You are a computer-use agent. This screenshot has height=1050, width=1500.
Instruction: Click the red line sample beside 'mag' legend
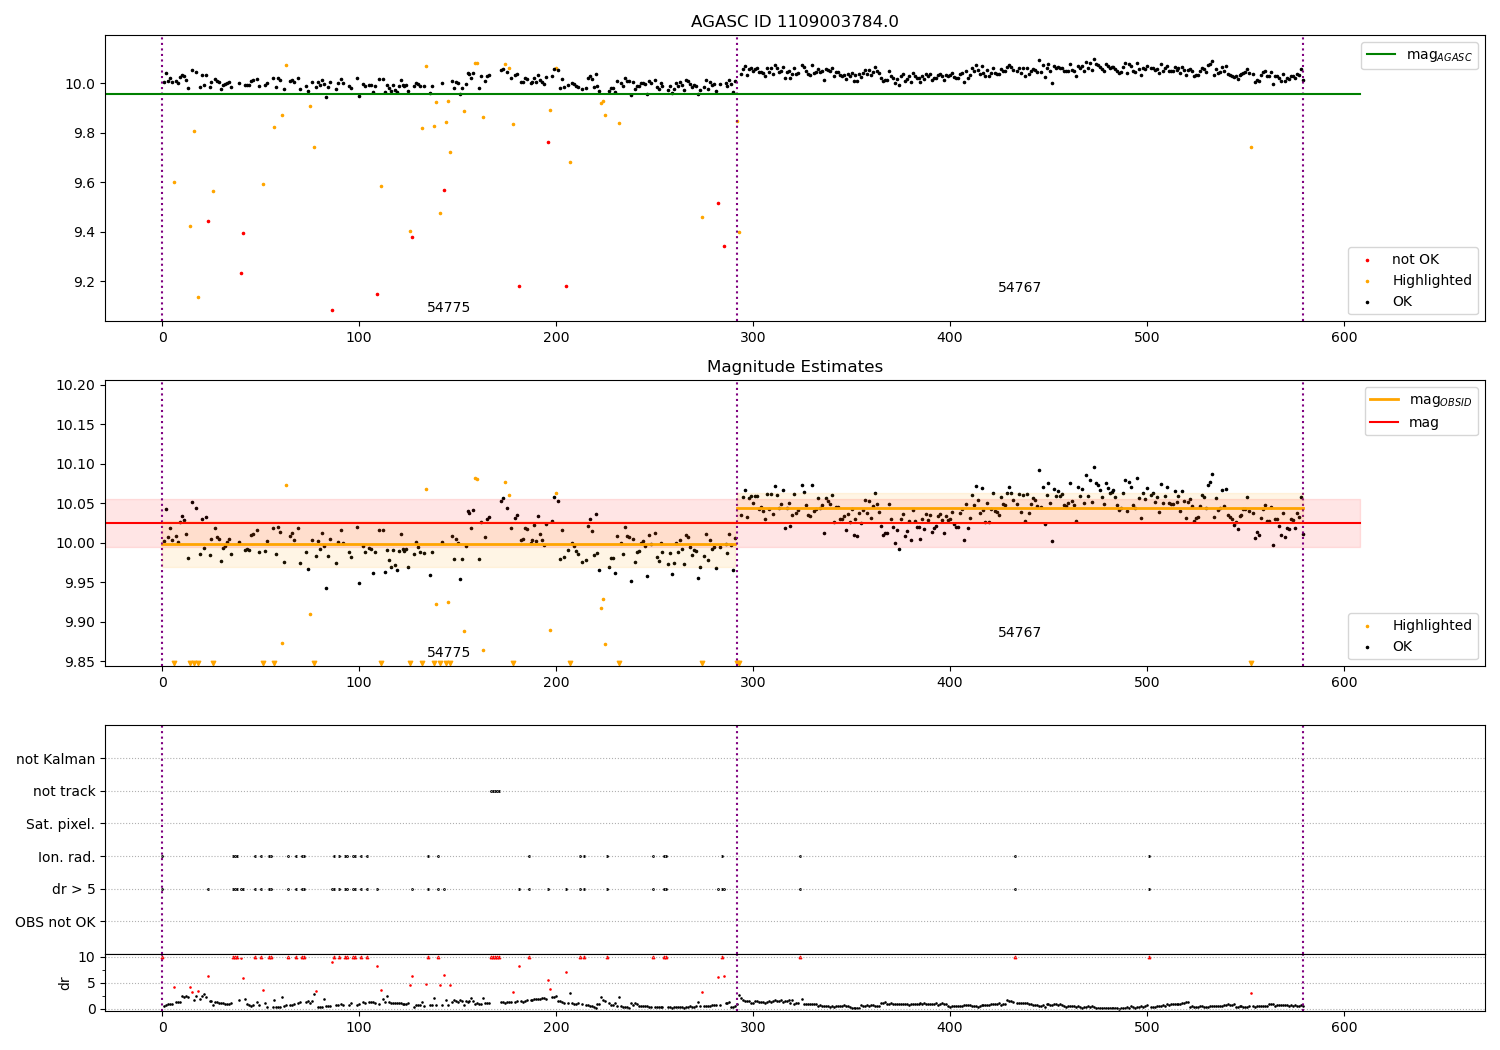point(1385,422)
